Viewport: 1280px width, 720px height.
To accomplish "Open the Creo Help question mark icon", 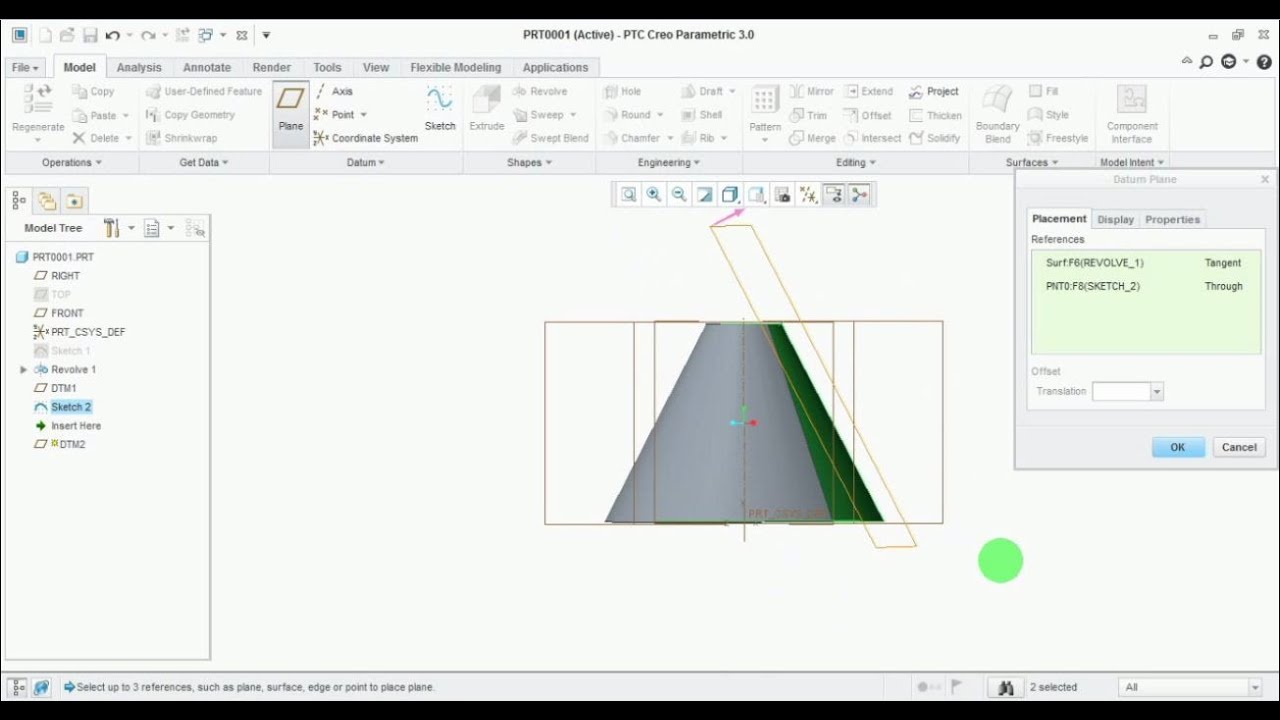I will (1263, 62).
